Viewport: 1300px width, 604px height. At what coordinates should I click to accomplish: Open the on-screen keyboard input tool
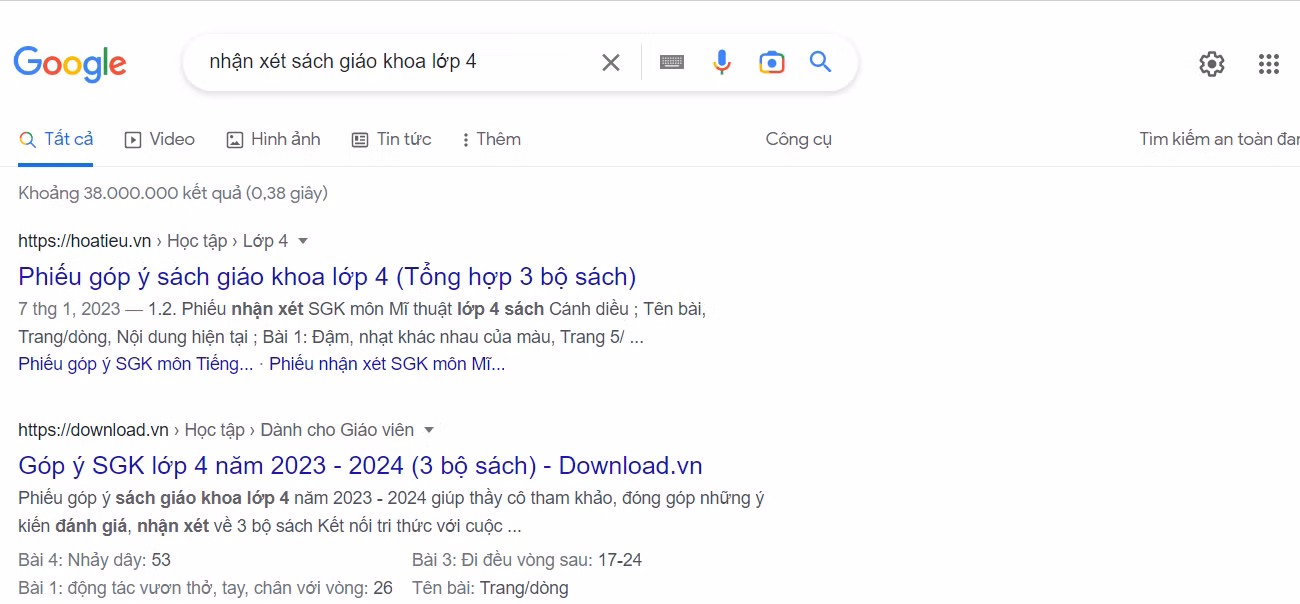pyautogui.click(x=672, y=62)
